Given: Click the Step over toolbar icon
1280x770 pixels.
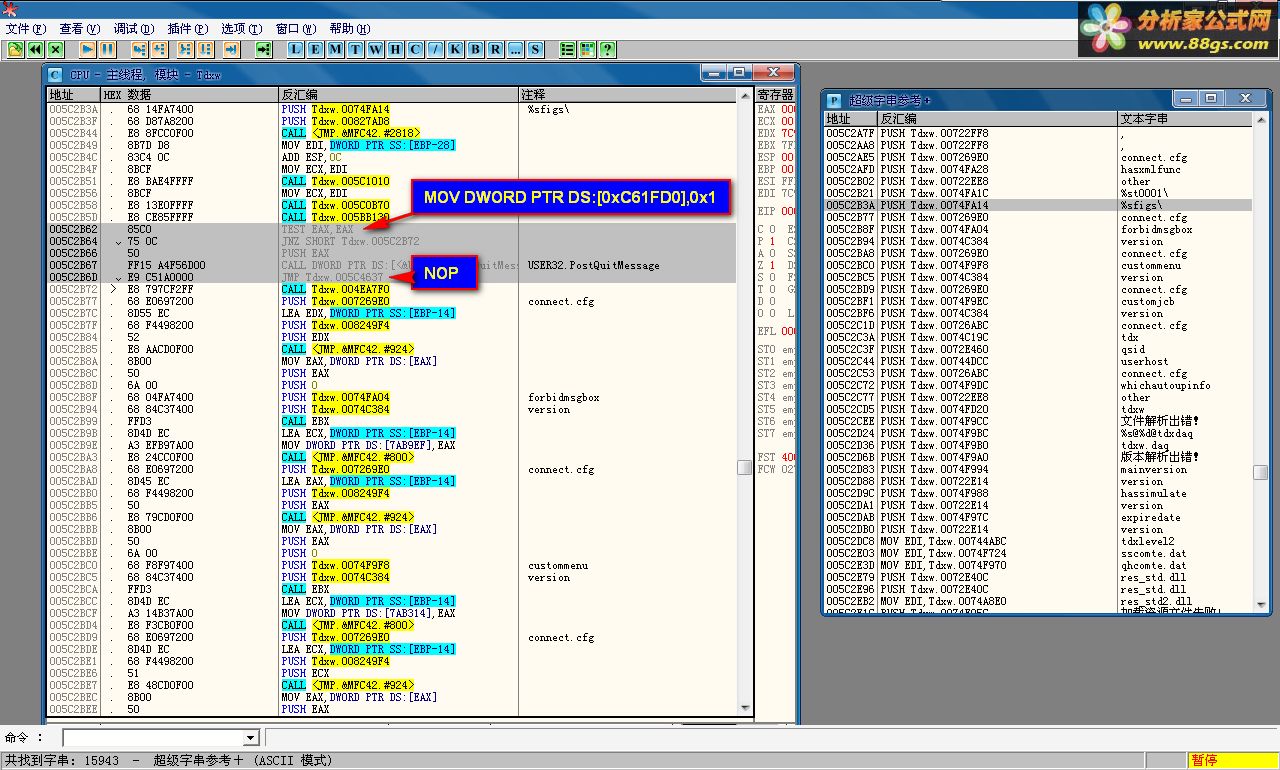Looking at the screenshot, I should (x=161, y=49).
